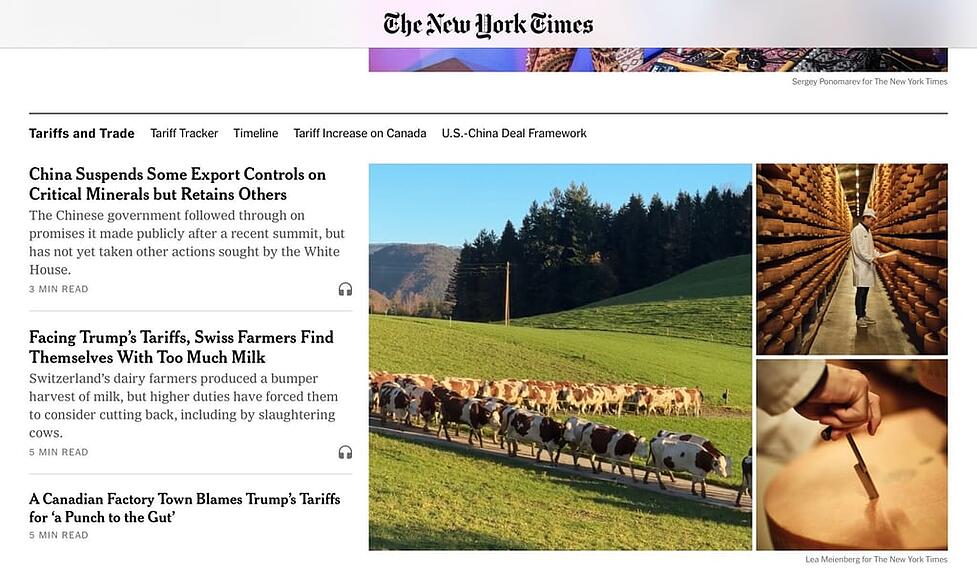Click the knife cutting cheese wheel photo
Screen dimensions: 977x576
click(851, 455)
